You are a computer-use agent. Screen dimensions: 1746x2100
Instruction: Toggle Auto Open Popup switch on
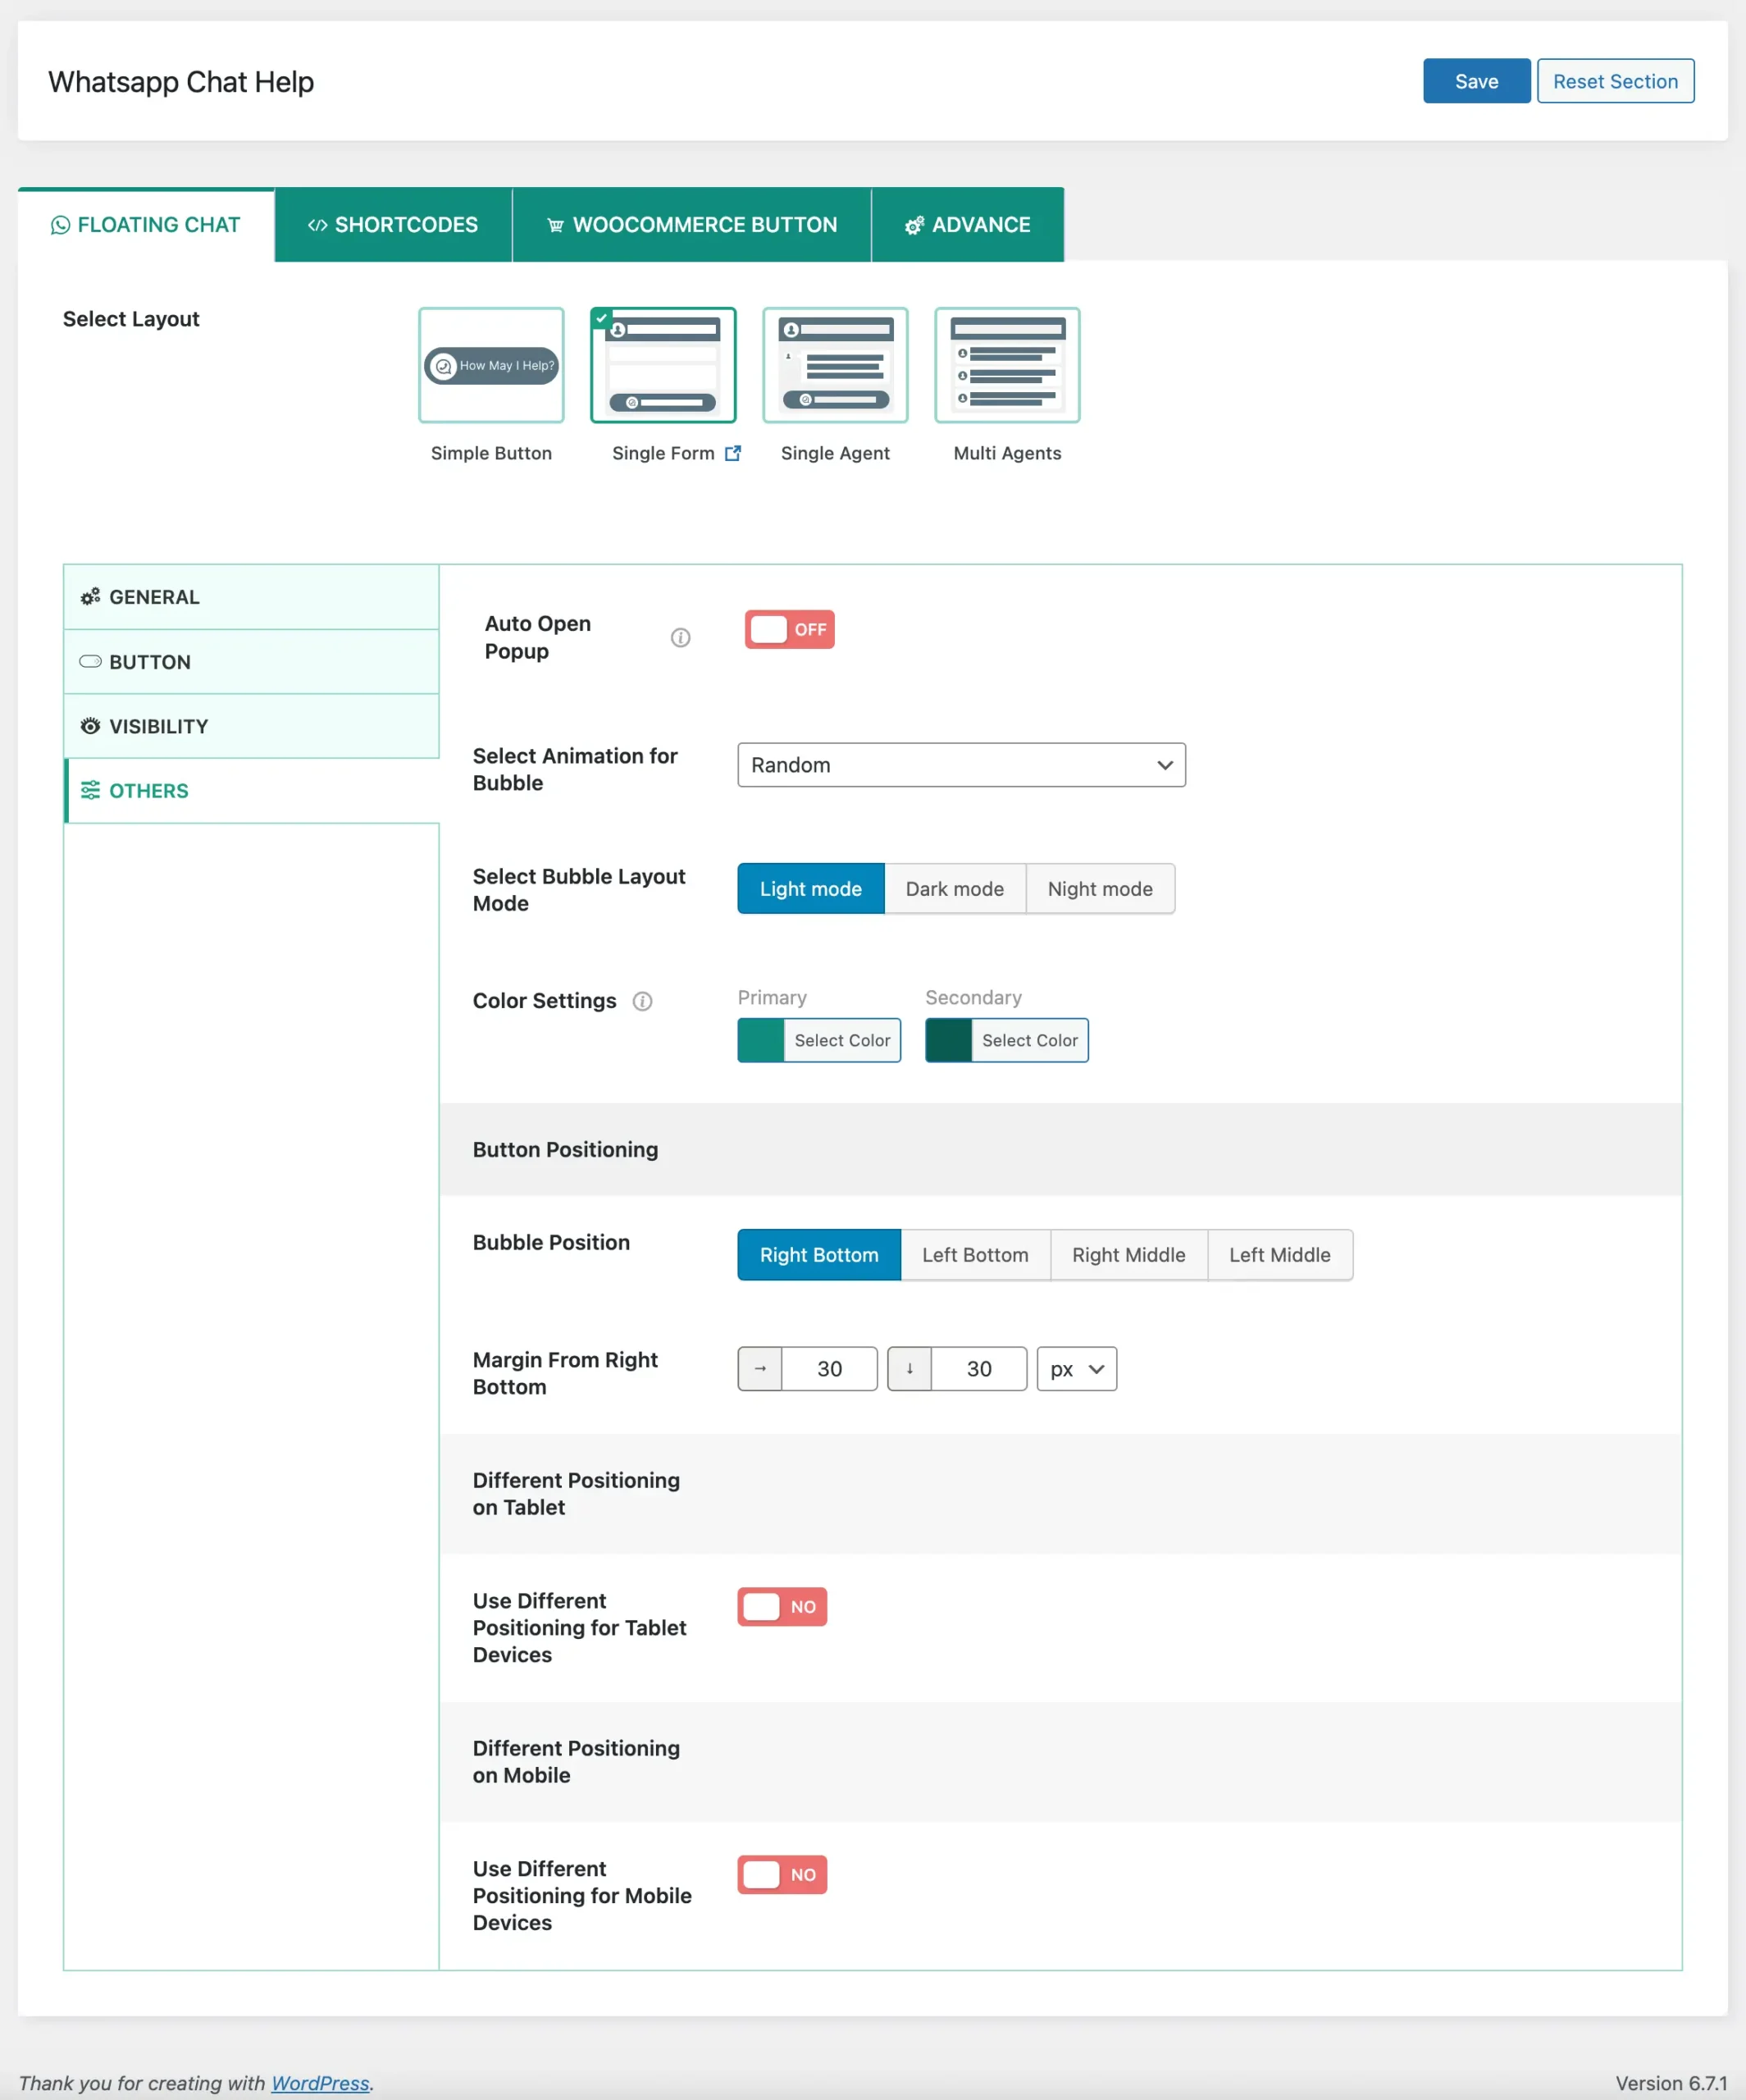(x=789, y=629)
